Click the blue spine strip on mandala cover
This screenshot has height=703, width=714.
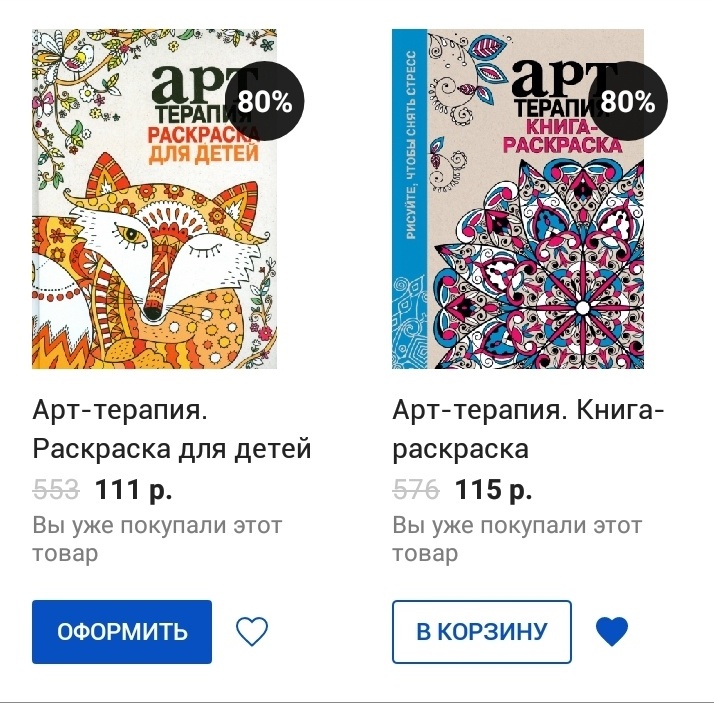410,199
